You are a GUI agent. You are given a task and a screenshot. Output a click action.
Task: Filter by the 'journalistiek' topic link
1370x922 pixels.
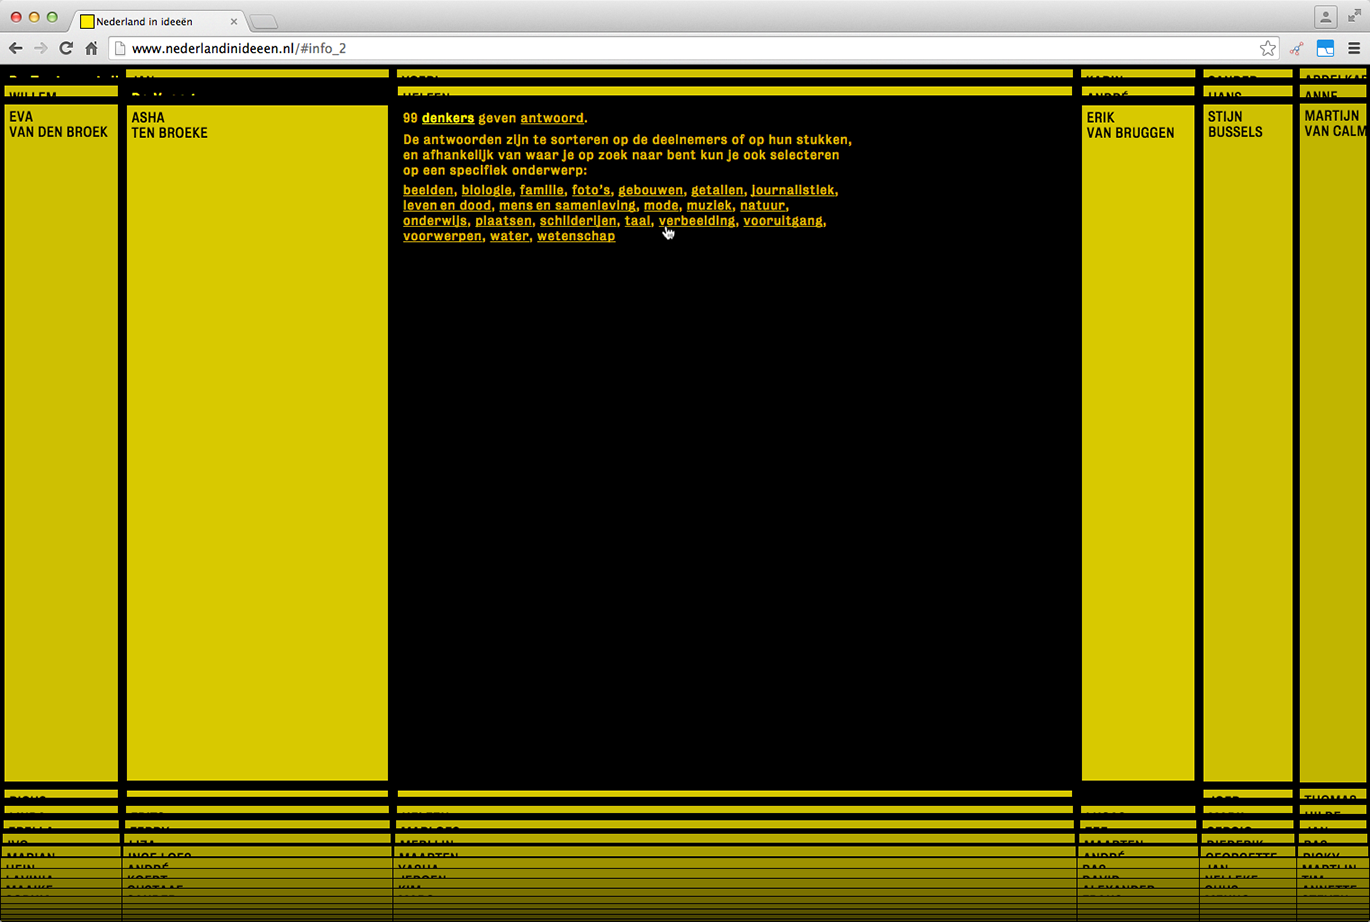(793, 190)
